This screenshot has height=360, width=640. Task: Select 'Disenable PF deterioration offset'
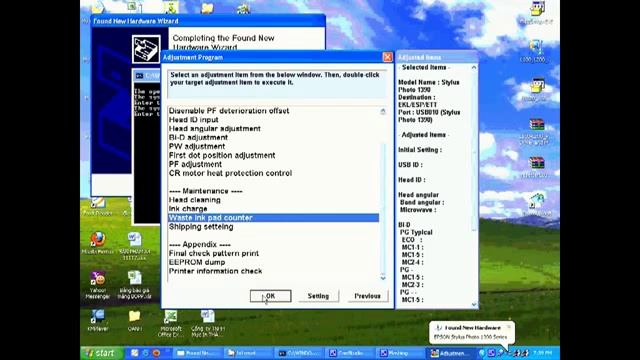(229, 111)
